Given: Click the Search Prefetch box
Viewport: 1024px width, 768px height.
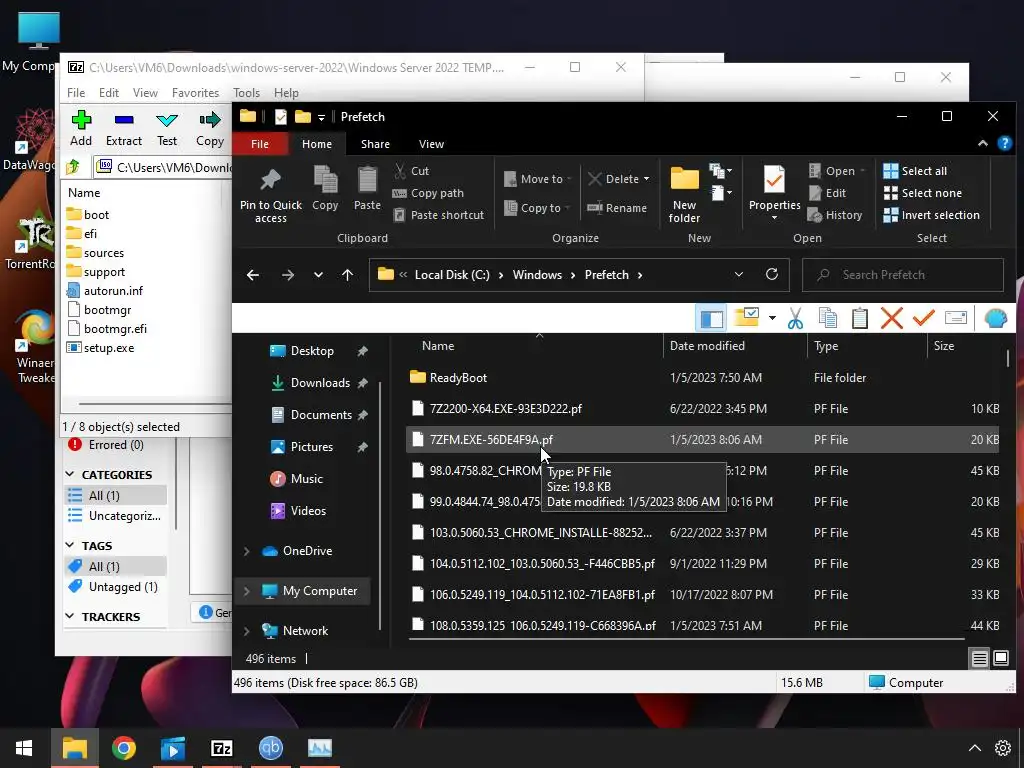Looking at the screenshot, I should tap(903, 275).
